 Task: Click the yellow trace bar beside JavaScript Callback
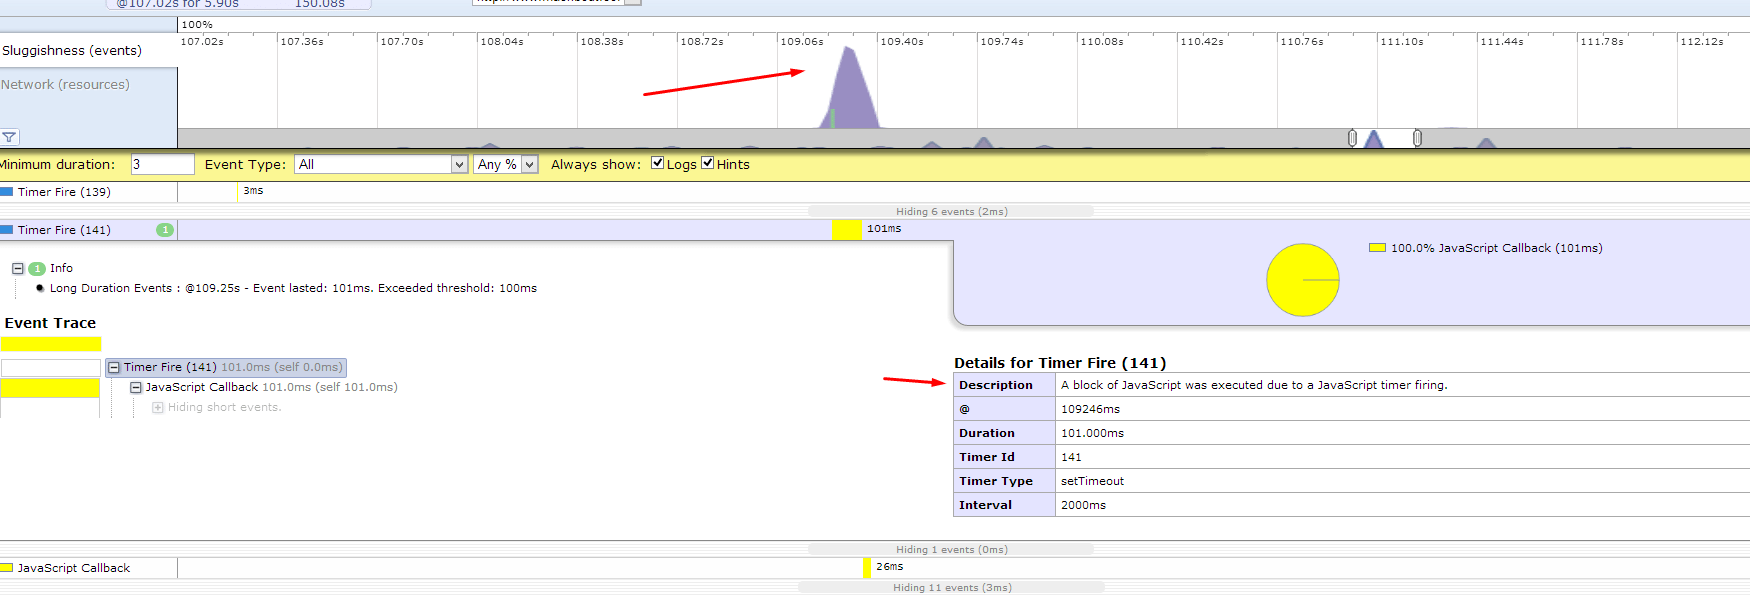click(x=50, y=388)
